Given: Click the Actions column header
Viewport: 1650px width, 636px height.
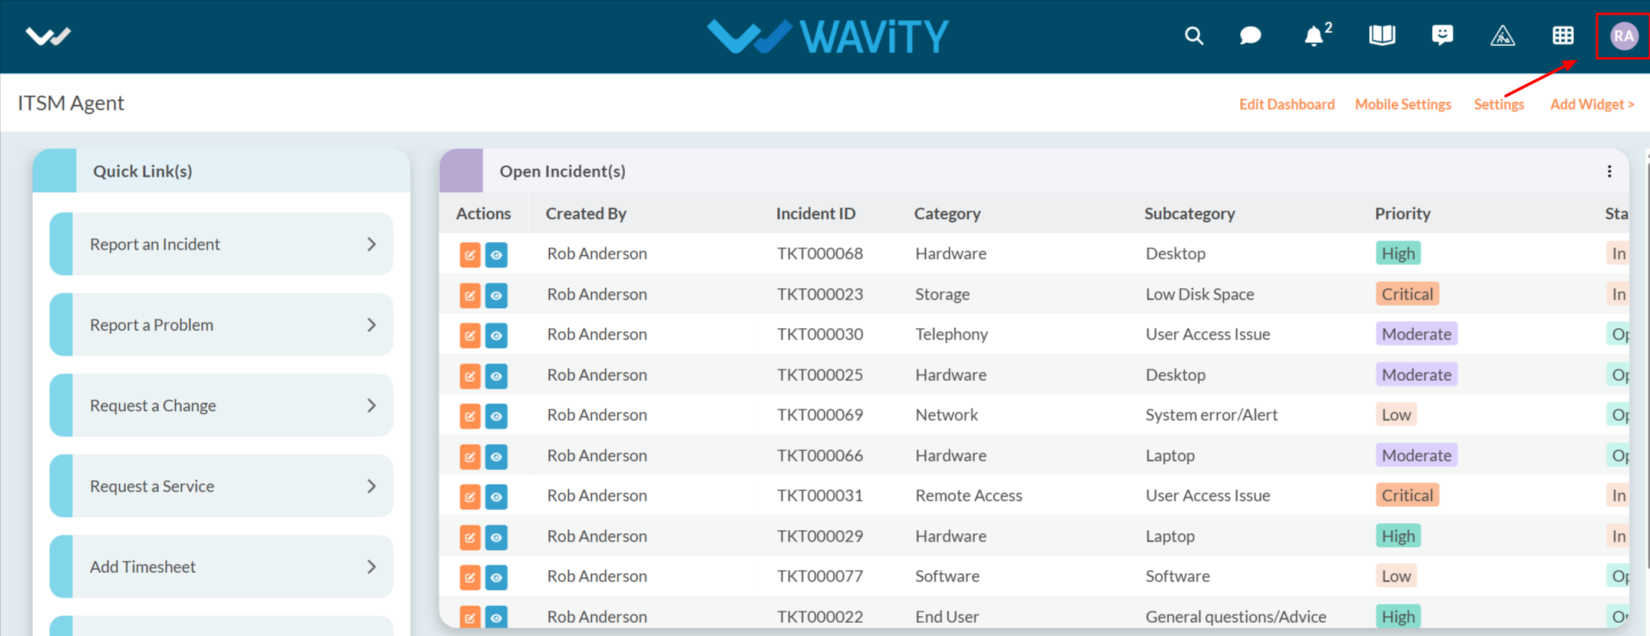Looking at the screenshot, I should (x=483, y=213).
